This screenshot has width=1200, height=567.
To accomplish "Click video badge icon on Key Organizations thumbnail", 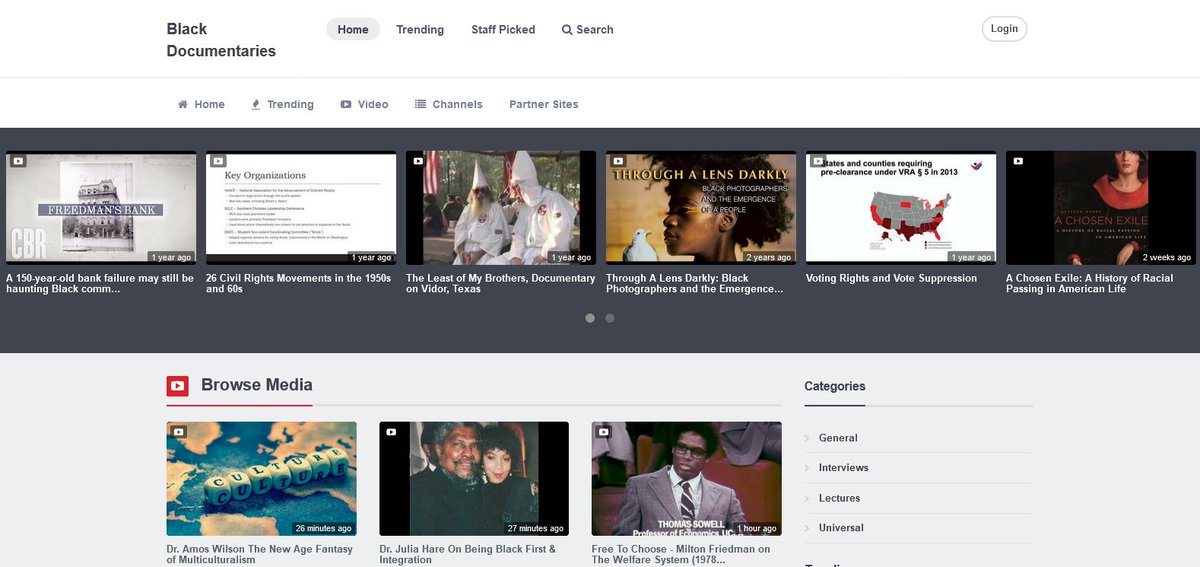I will pyautogui.click(x=218, y=161).
